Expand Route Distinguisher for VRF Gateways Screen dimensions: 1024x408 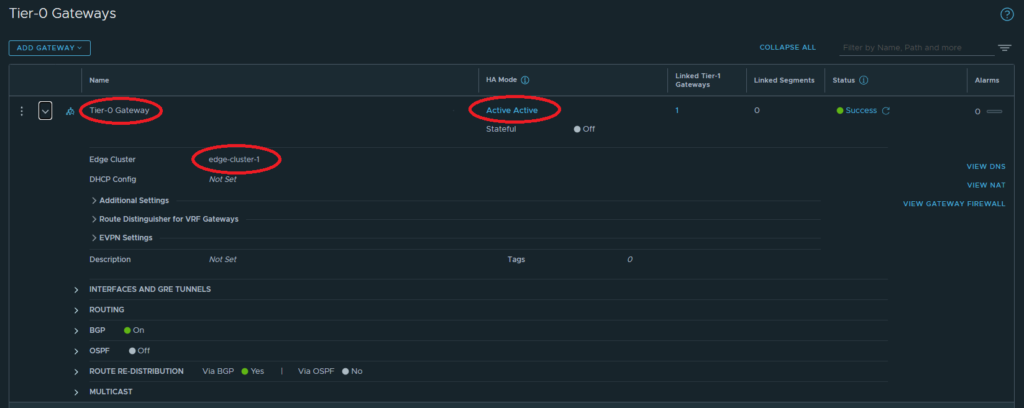click(x=94, y=219)
